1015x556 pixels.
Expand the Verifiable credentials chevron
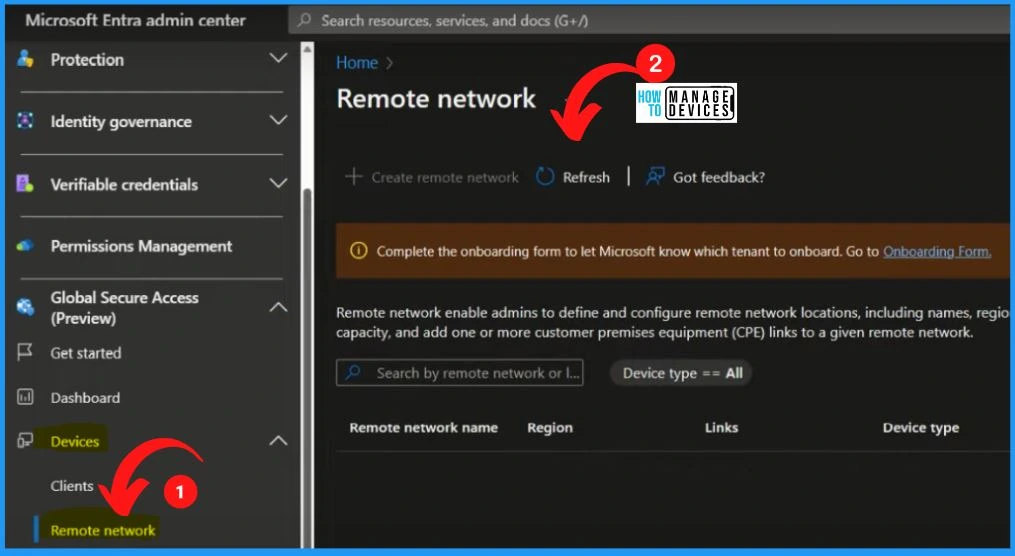(278, 183)
